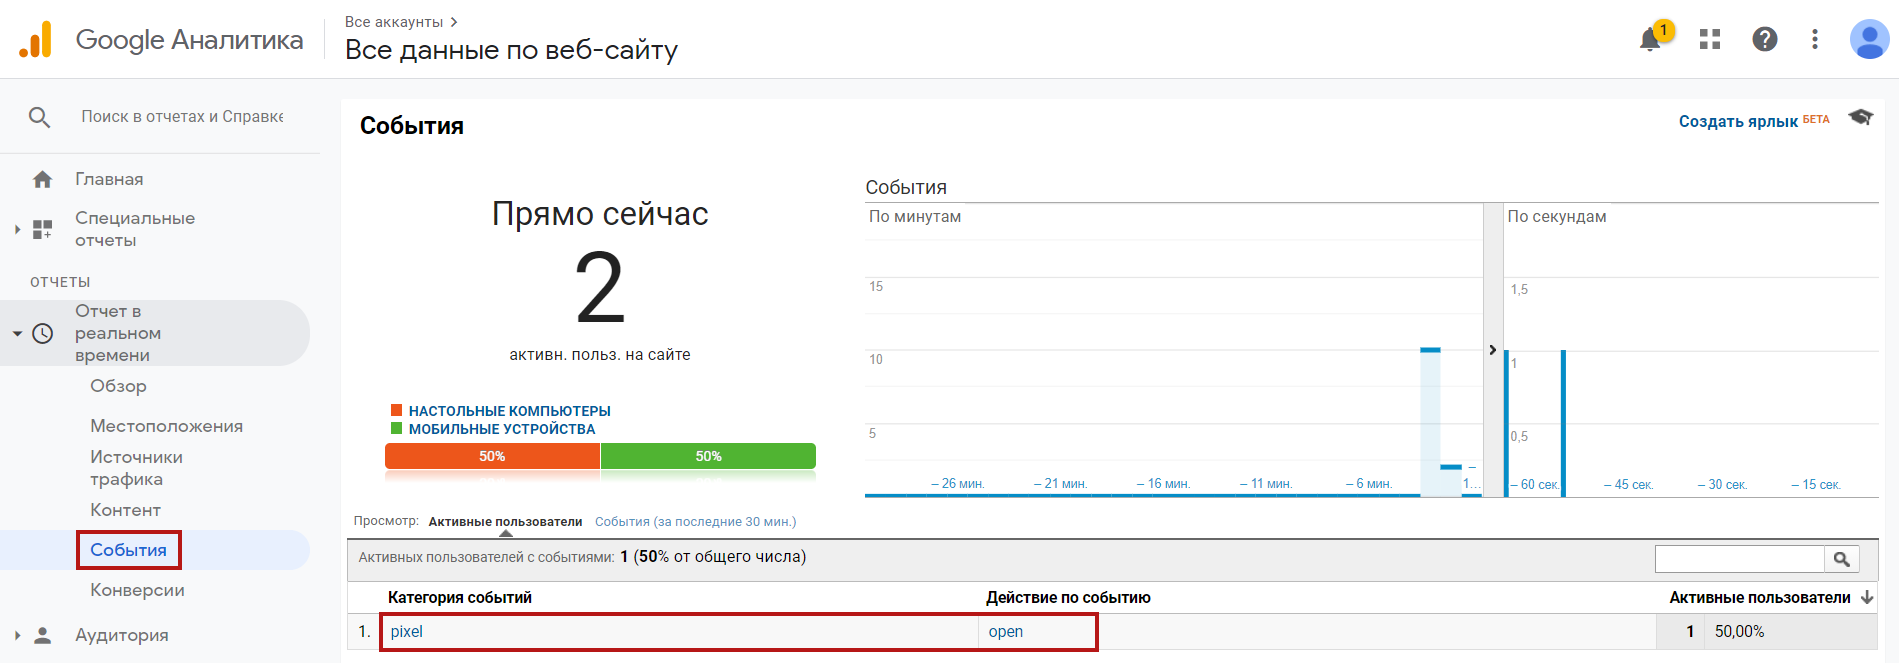The height and width of the screenshot is (663, 1899).
Task: Select the Активные пользователи view
Action: 505,522
